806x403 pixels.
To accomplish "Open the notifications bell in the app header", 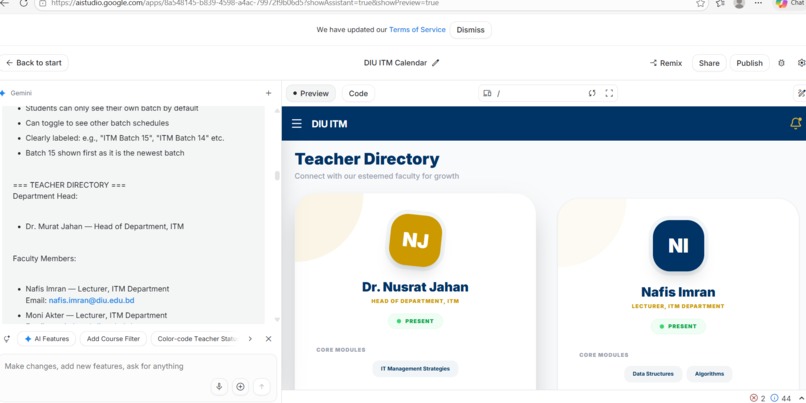I will (796, 123).
